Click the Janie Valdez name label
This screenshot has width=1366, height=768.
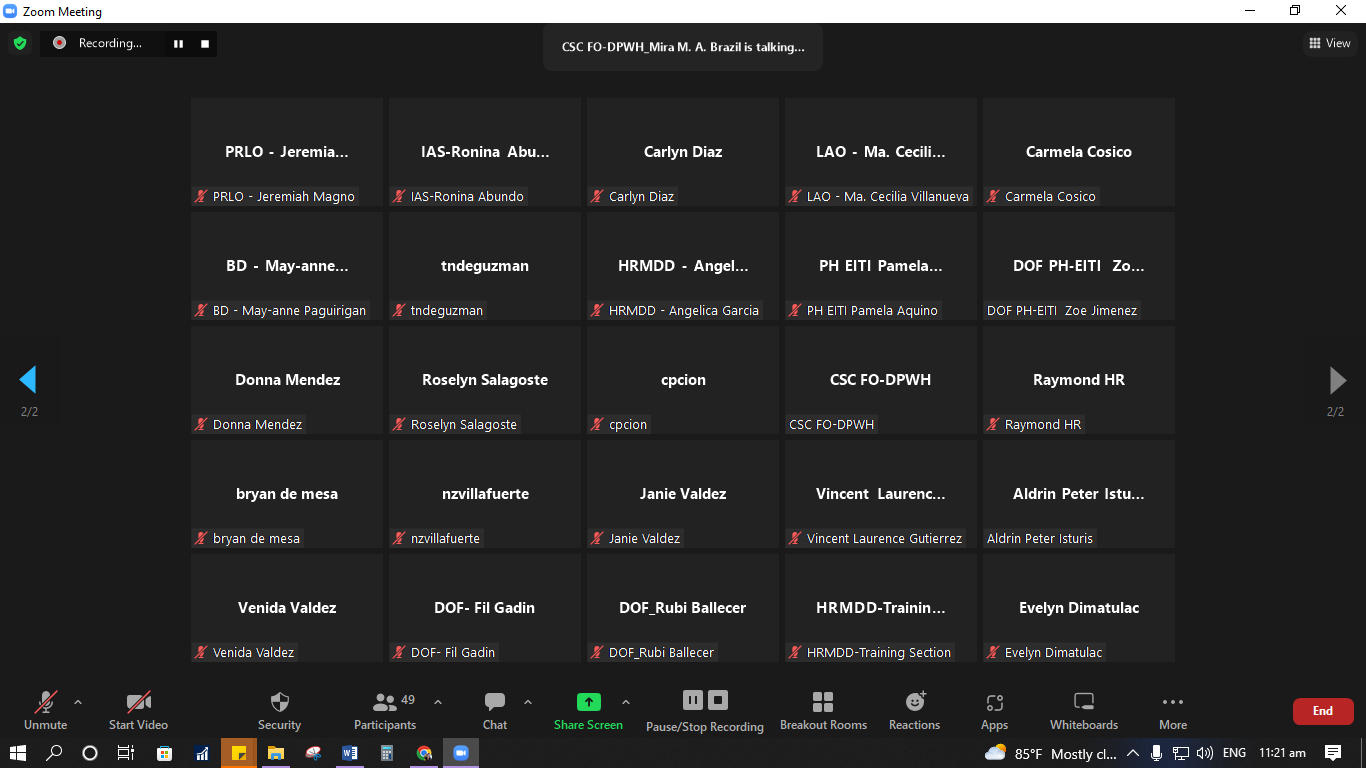(644, 538)
